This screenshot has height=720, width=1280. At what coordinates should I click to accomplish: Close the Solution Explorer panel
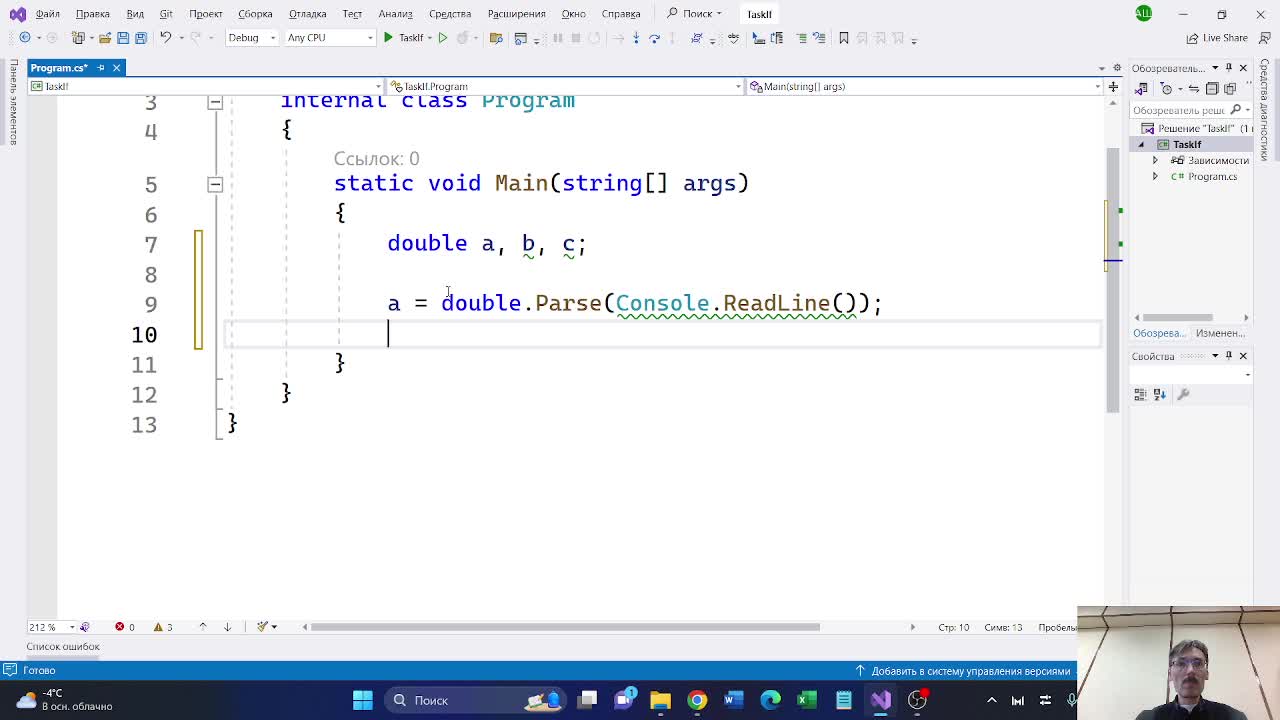click(x=1243, y=68)
